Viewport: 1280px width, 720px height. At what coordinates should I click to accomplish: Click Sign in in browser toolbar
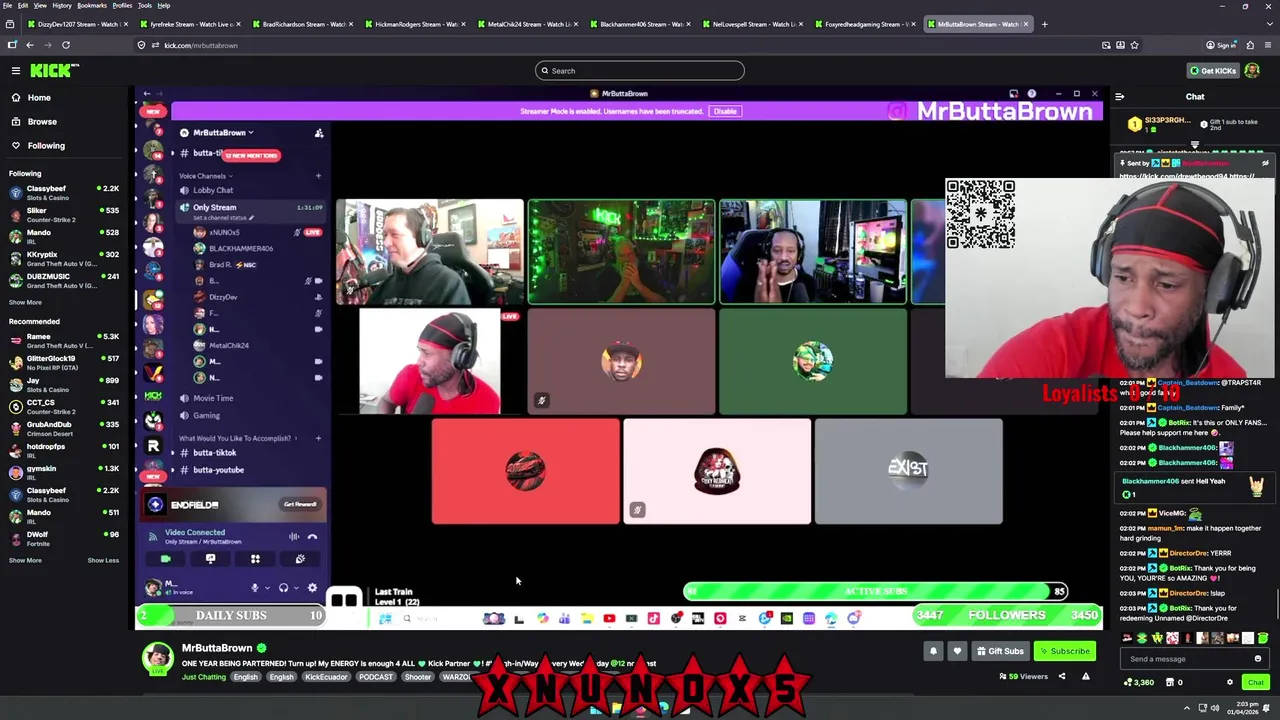tap(1220, 45)
